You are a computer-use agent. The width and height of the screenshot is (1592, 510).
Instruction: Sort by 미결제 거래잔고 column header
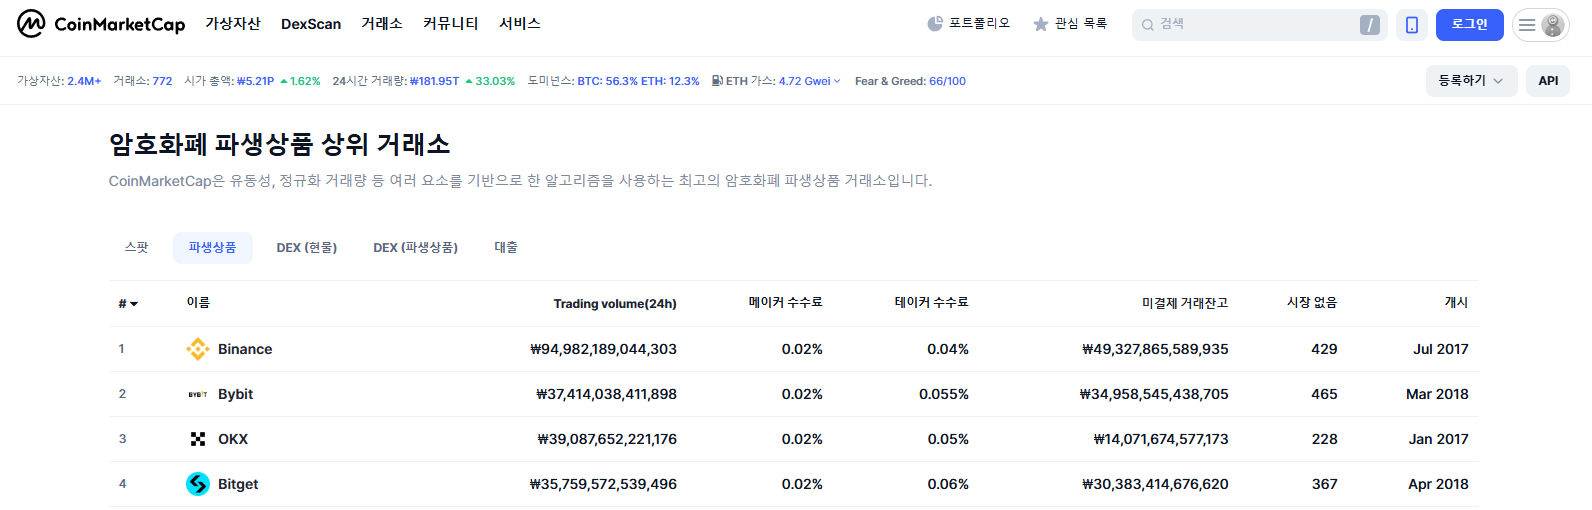pos(1185,303)
